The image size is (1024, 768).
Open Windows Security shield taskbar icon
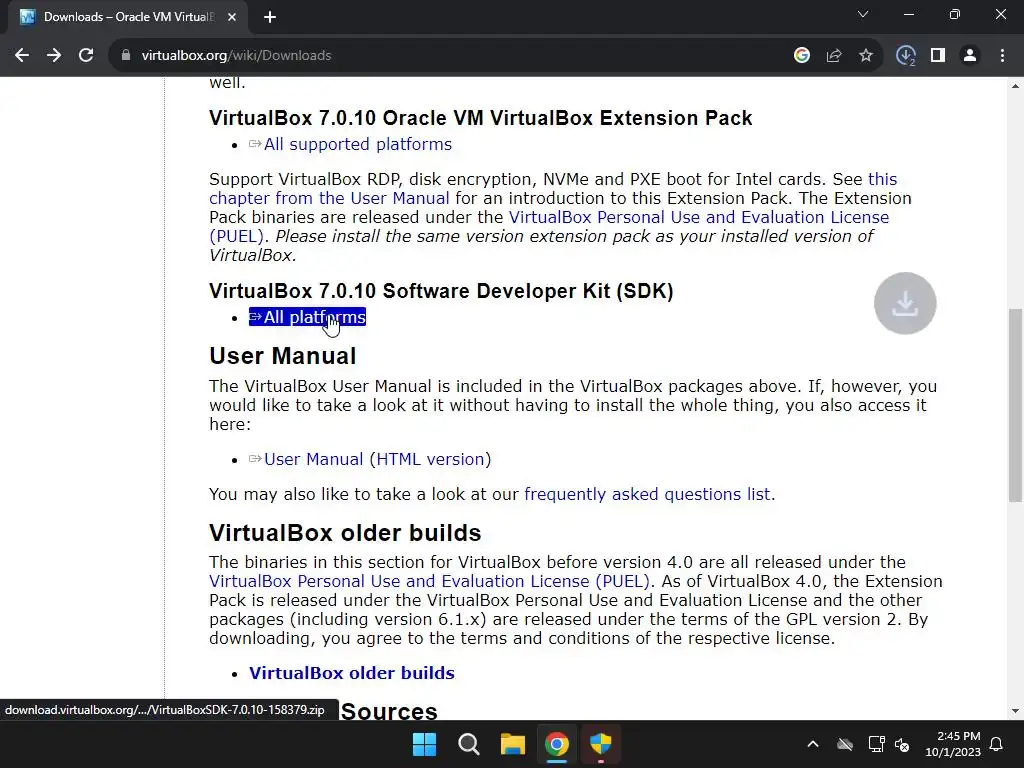(x=600, y=744)
